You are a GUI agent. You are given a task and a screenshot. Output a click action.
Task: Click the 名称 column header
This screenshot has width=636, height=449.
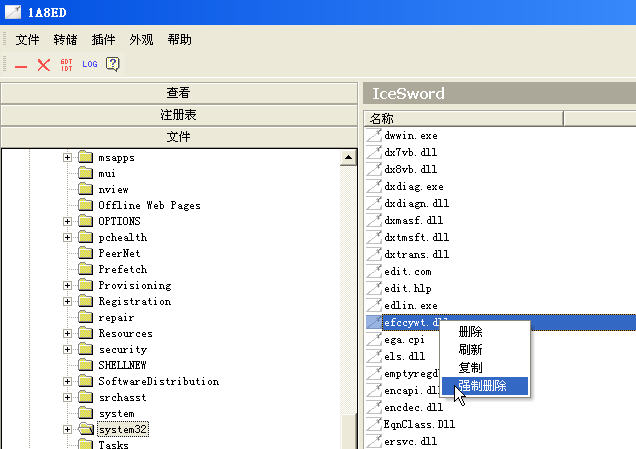(464, 118)
